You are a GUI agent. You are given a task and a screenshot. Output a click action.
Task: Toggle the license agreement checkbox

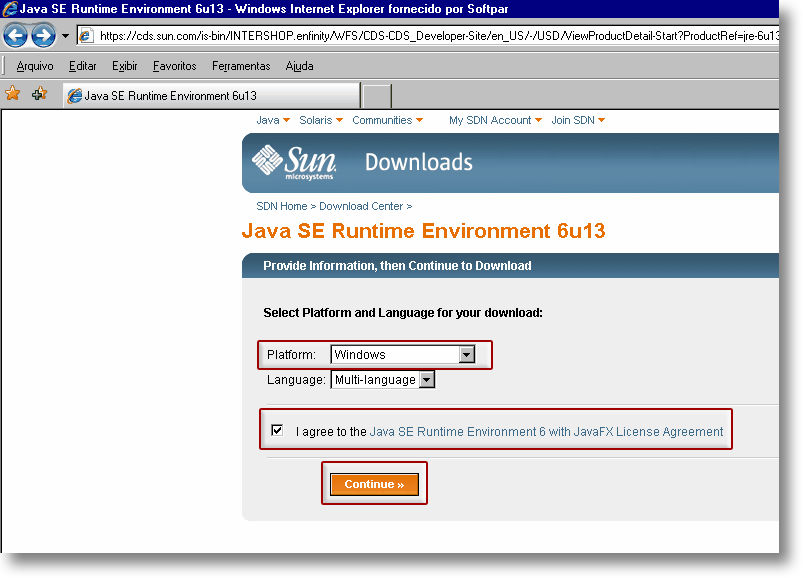(x=277, y=430)
